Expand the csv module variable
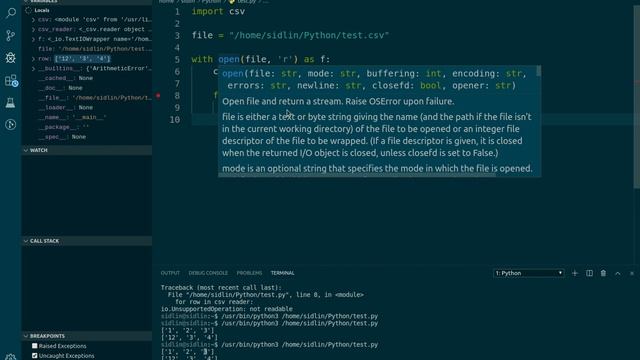Screen dimensions: 640x360 (33, 20)
